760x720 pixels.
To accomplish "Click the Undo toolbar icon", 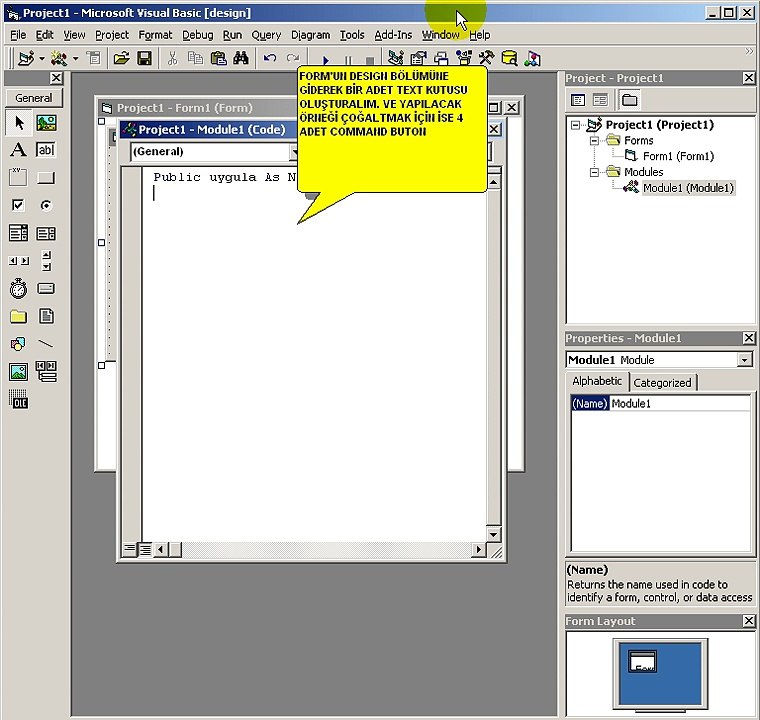I will coord(269,59).
